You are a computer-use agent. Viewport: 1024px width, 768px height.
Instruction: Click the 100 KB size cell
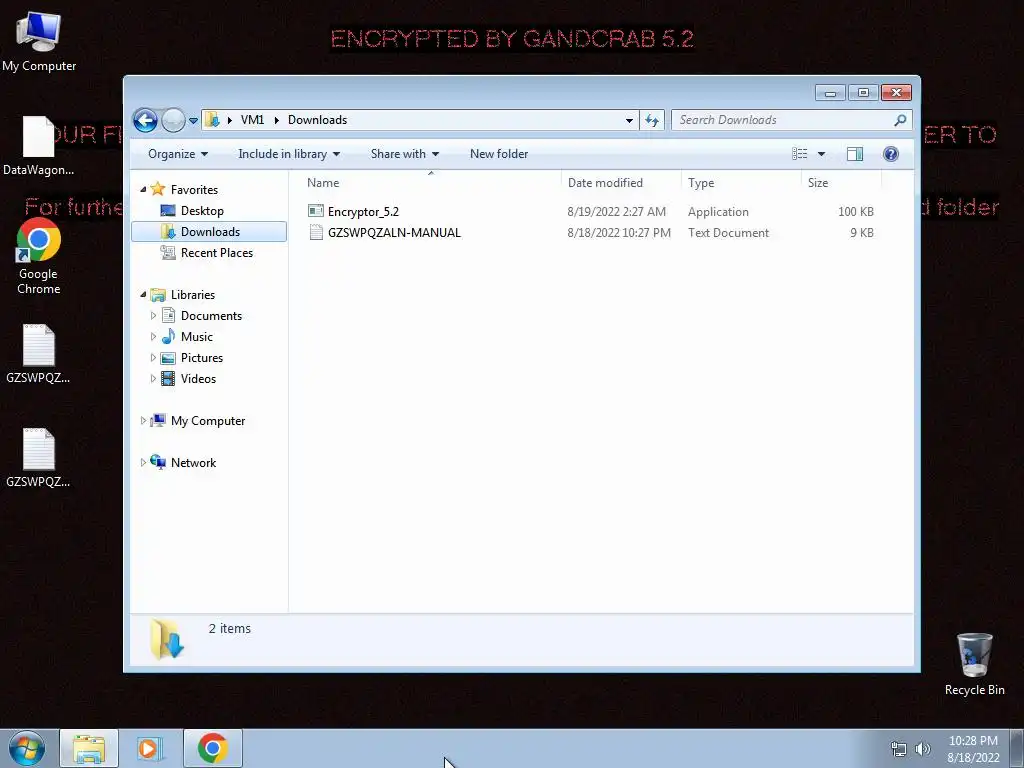pos(856,212)
